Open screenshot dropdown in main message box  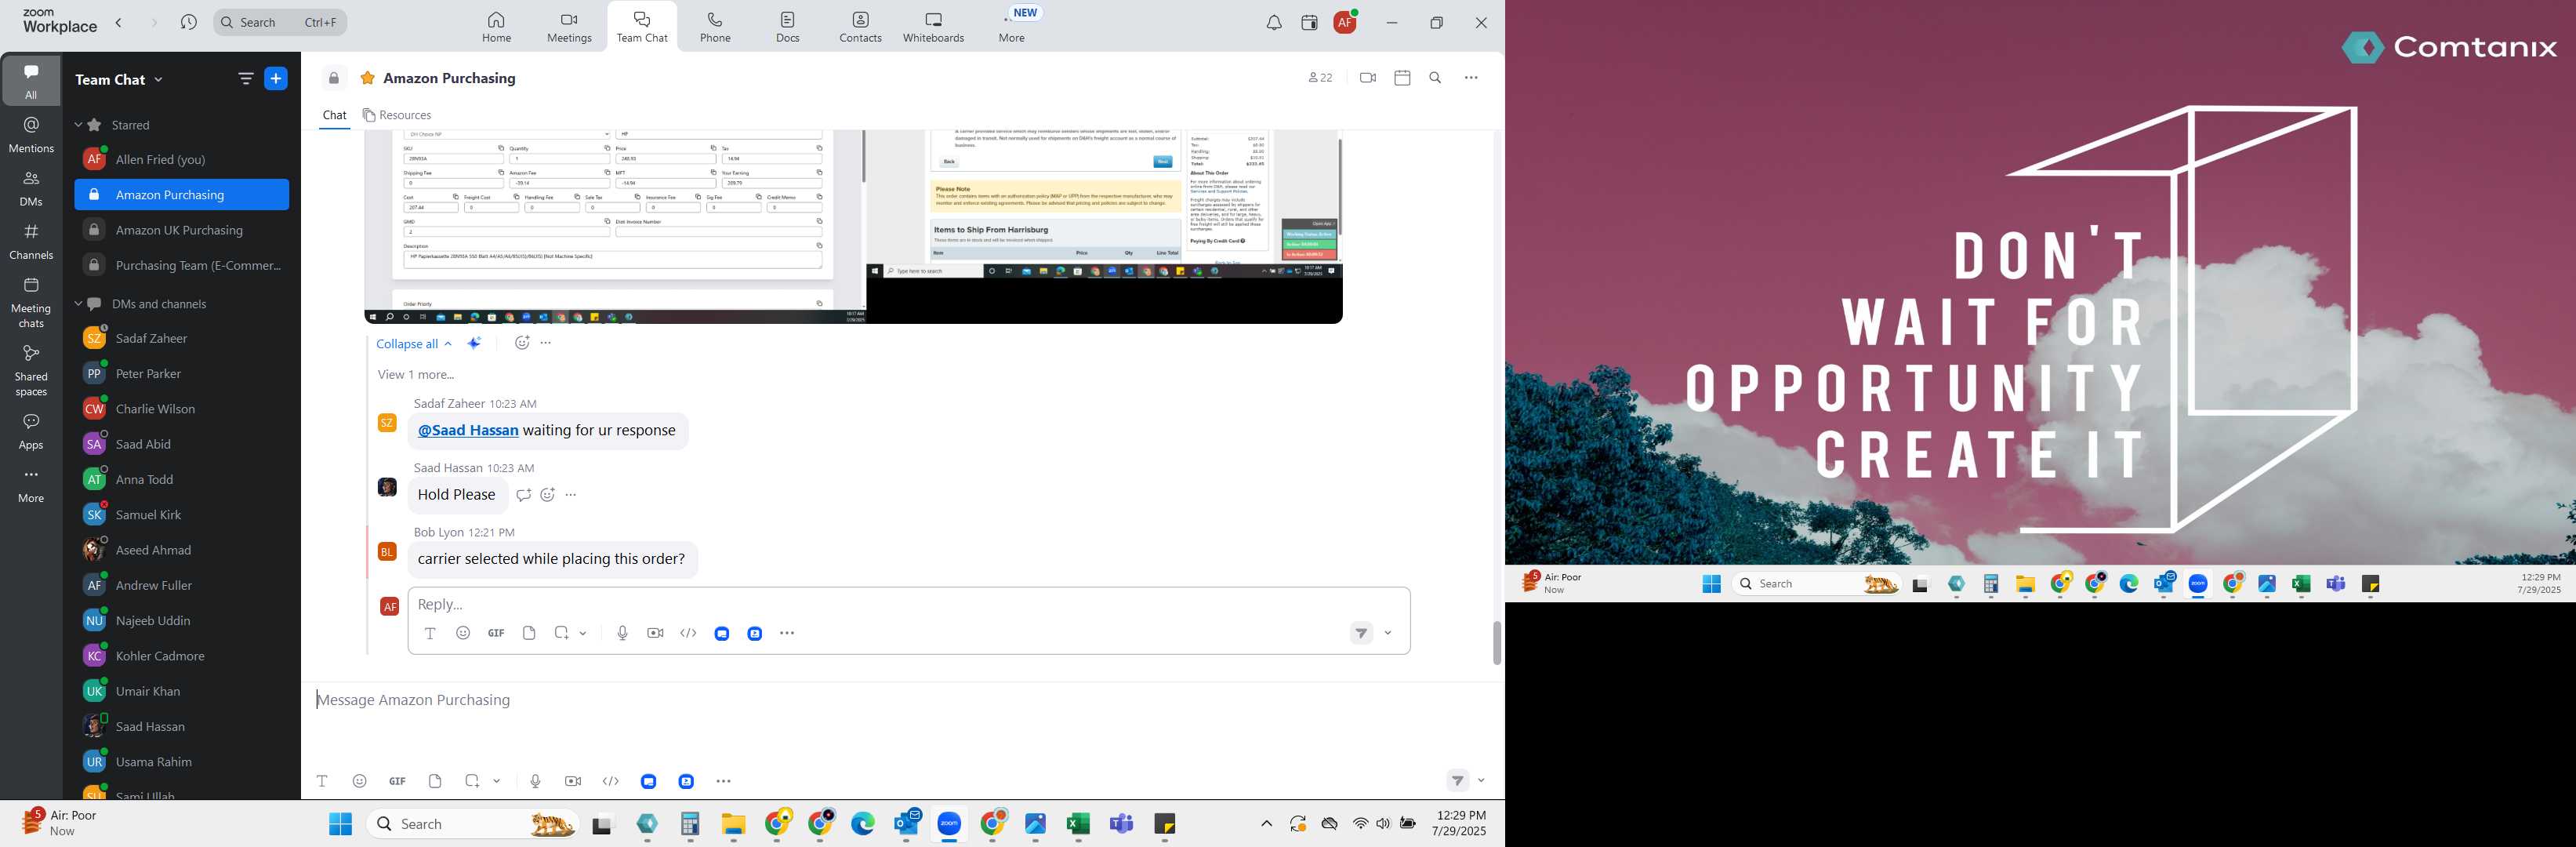[497, 781]
